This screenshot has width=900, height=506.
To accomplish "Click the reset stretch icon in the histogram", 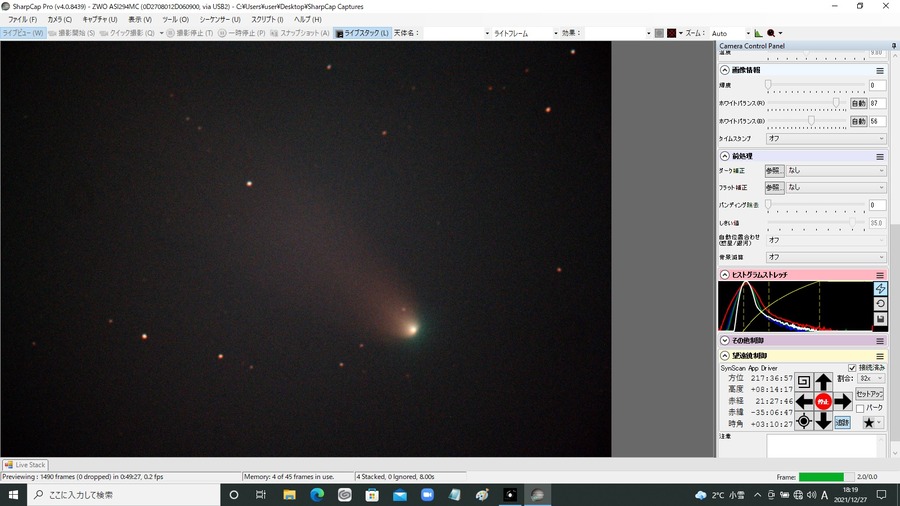I will pyautogui.click(x=880, y=303).
